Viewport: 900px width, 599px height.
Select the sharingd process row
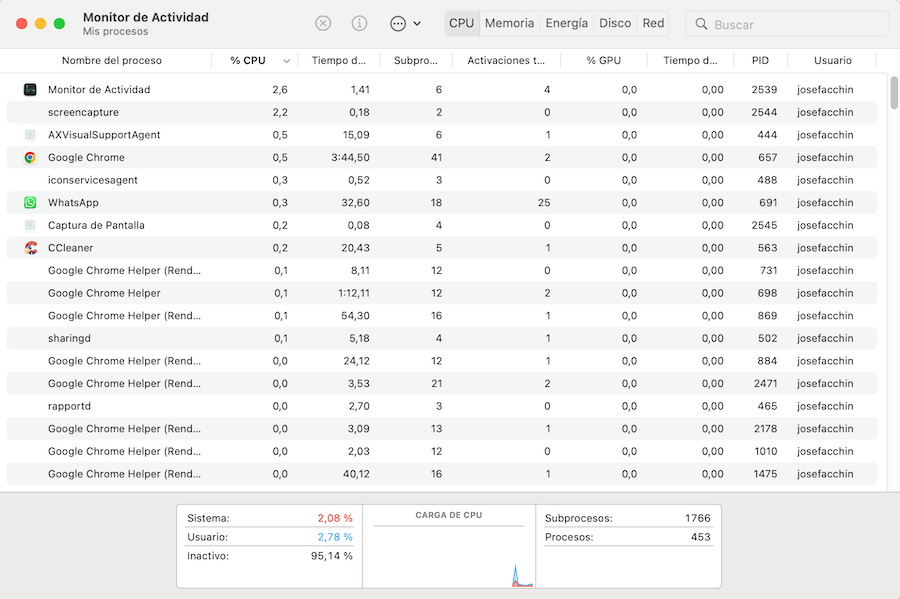tap(441, 338)
